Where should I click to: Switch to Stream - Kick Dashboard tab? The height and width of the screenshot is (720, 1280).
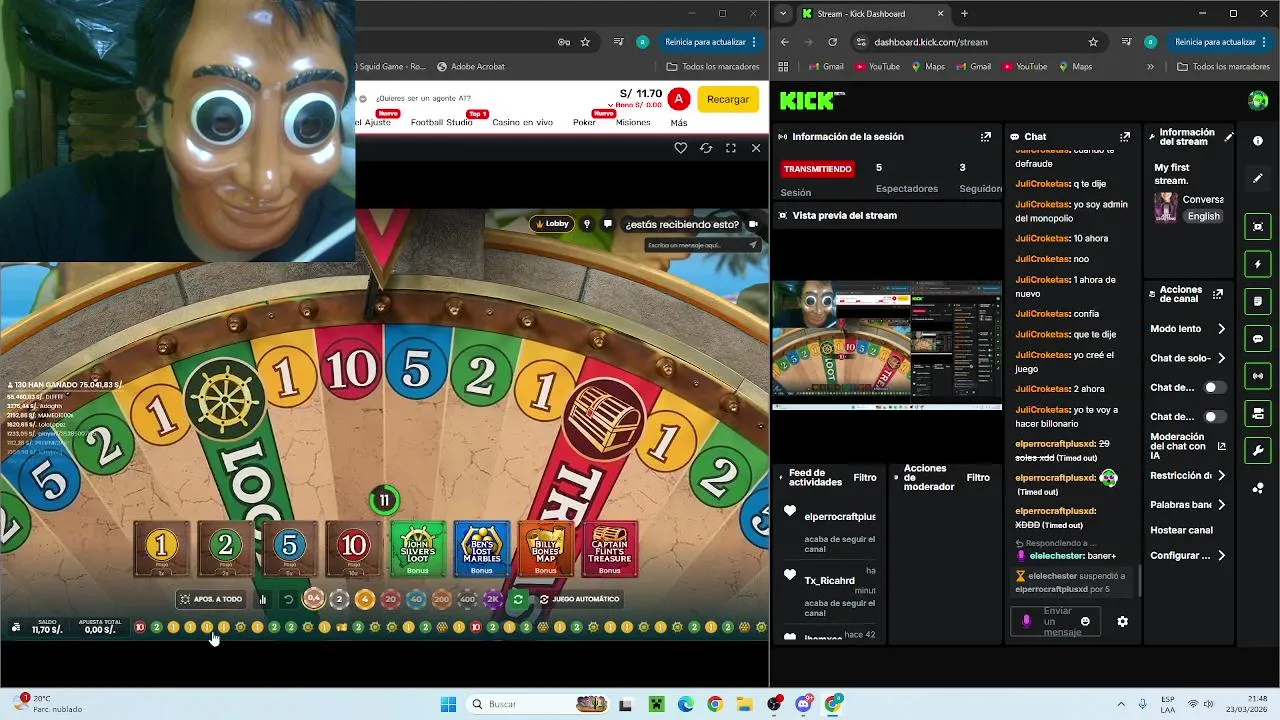(873, 13)
